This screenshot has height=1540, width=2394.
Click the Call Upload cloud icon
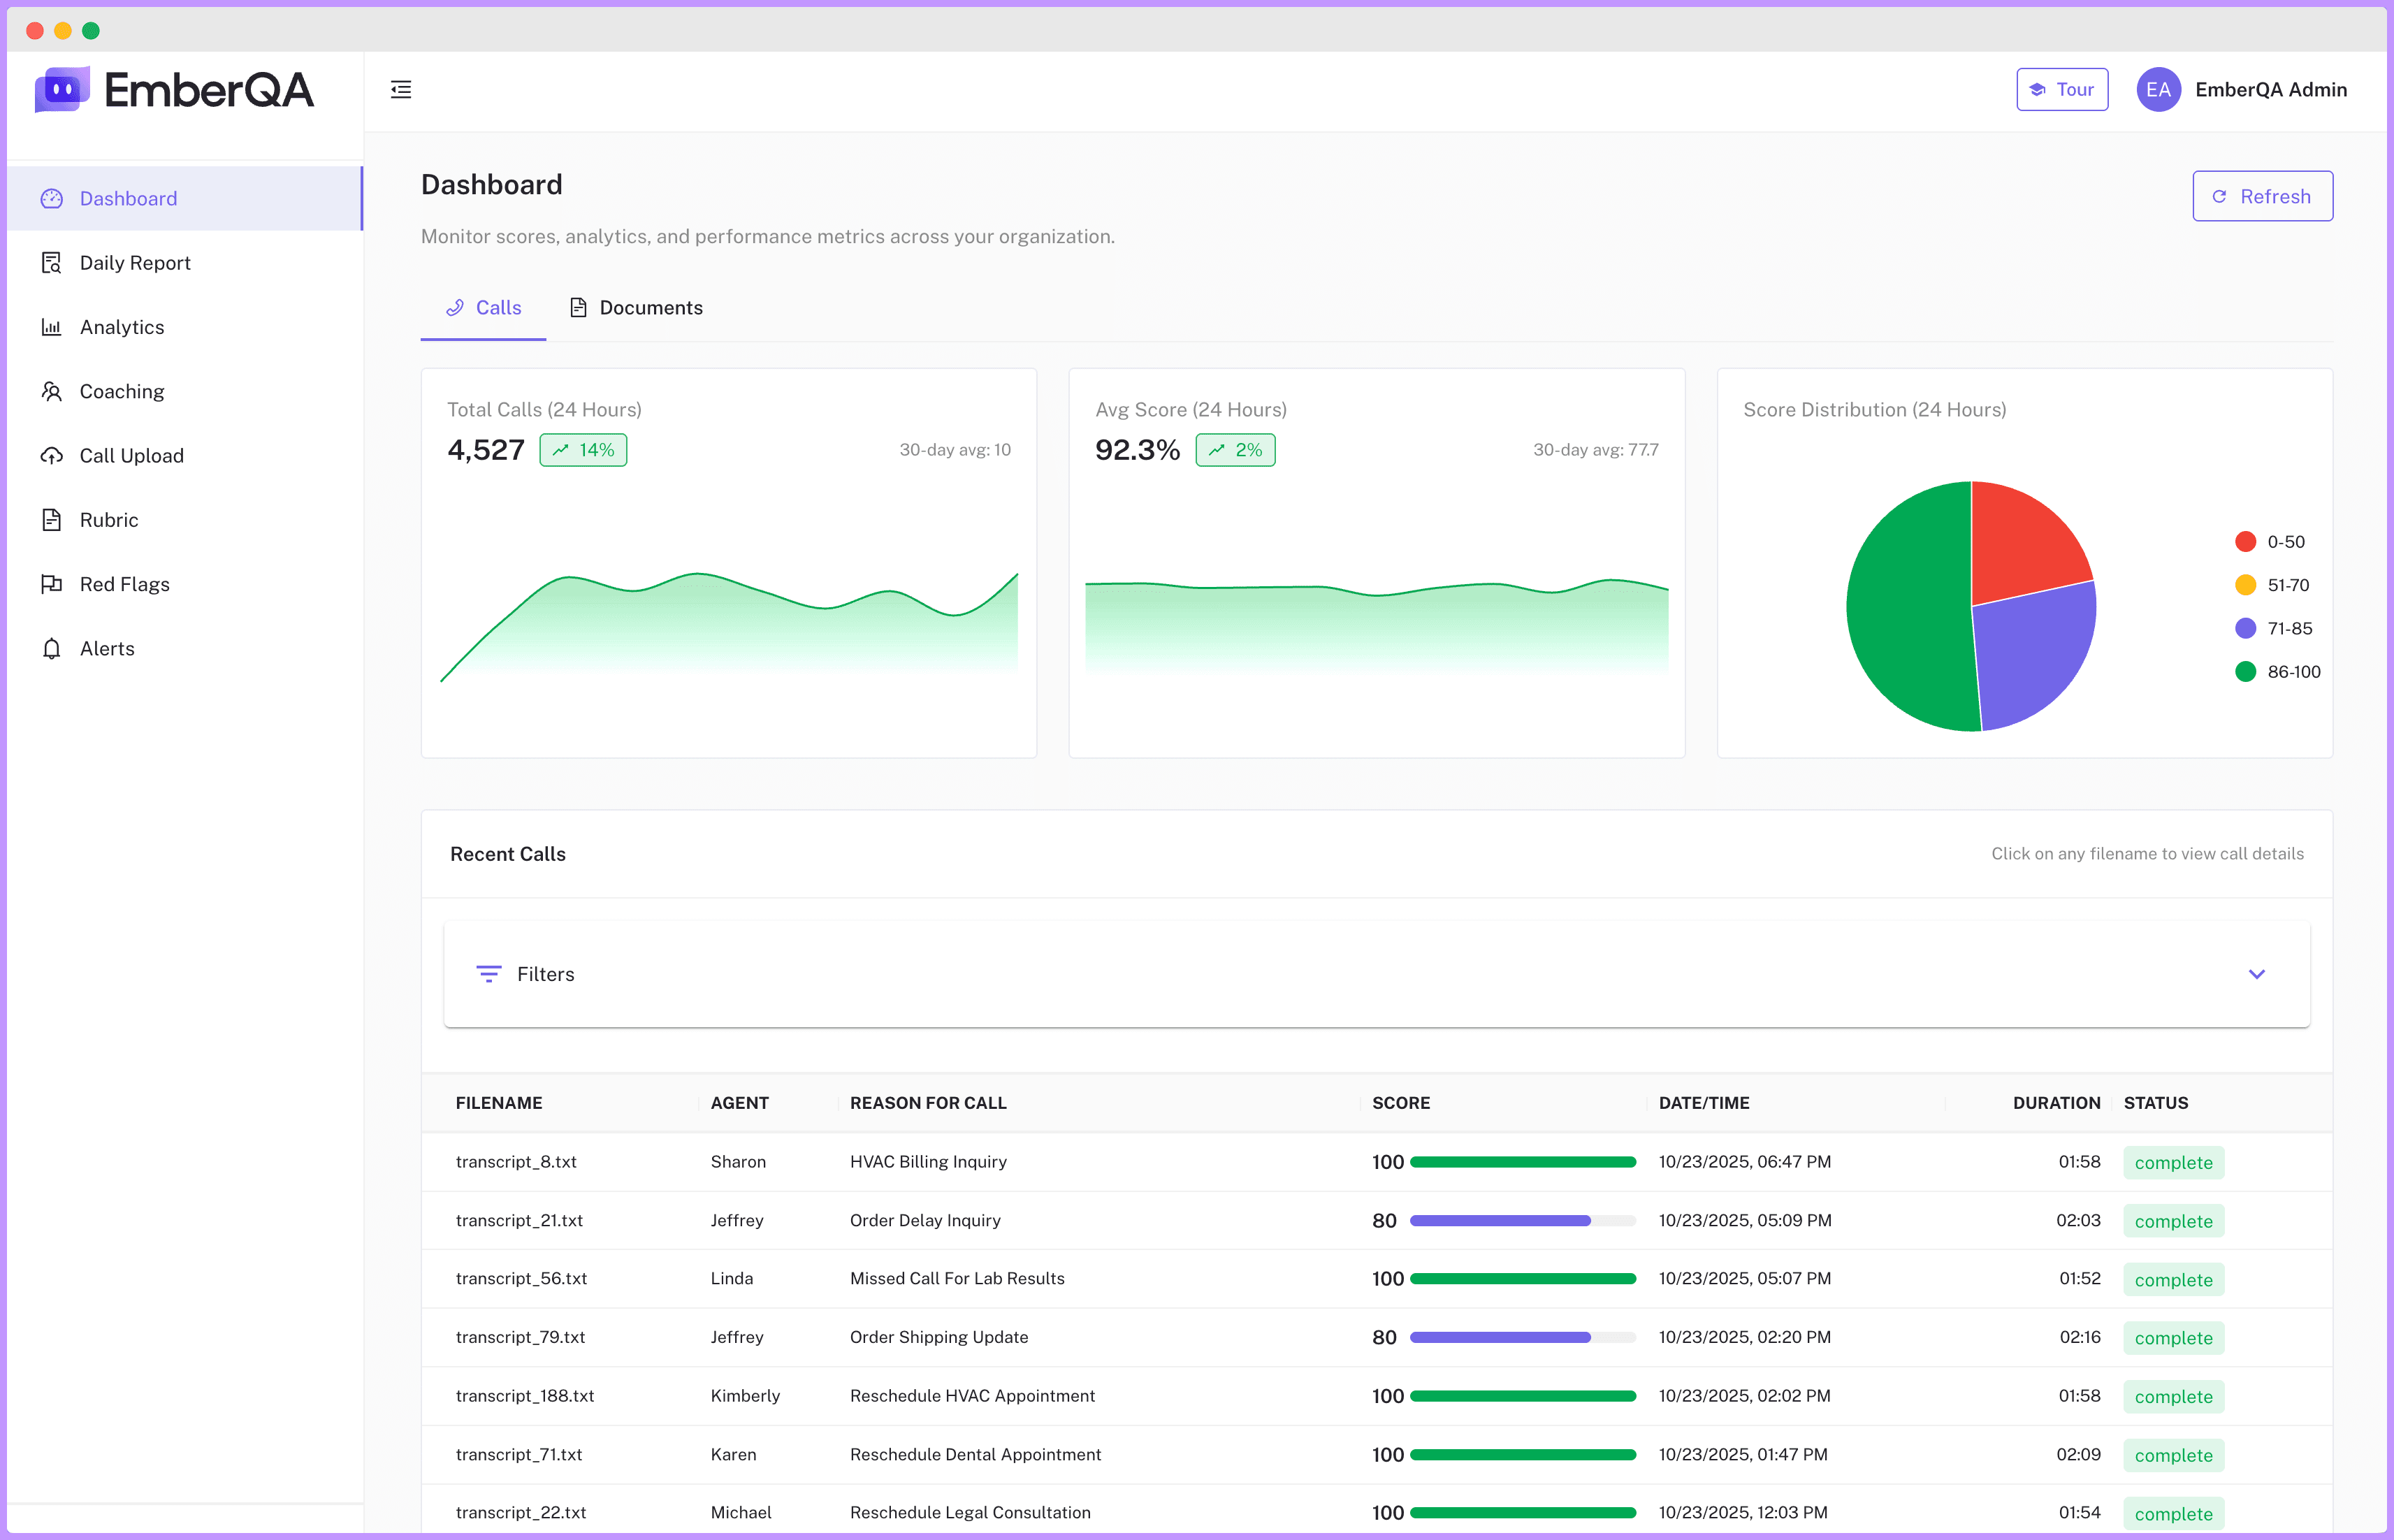(x=52, y=456)
